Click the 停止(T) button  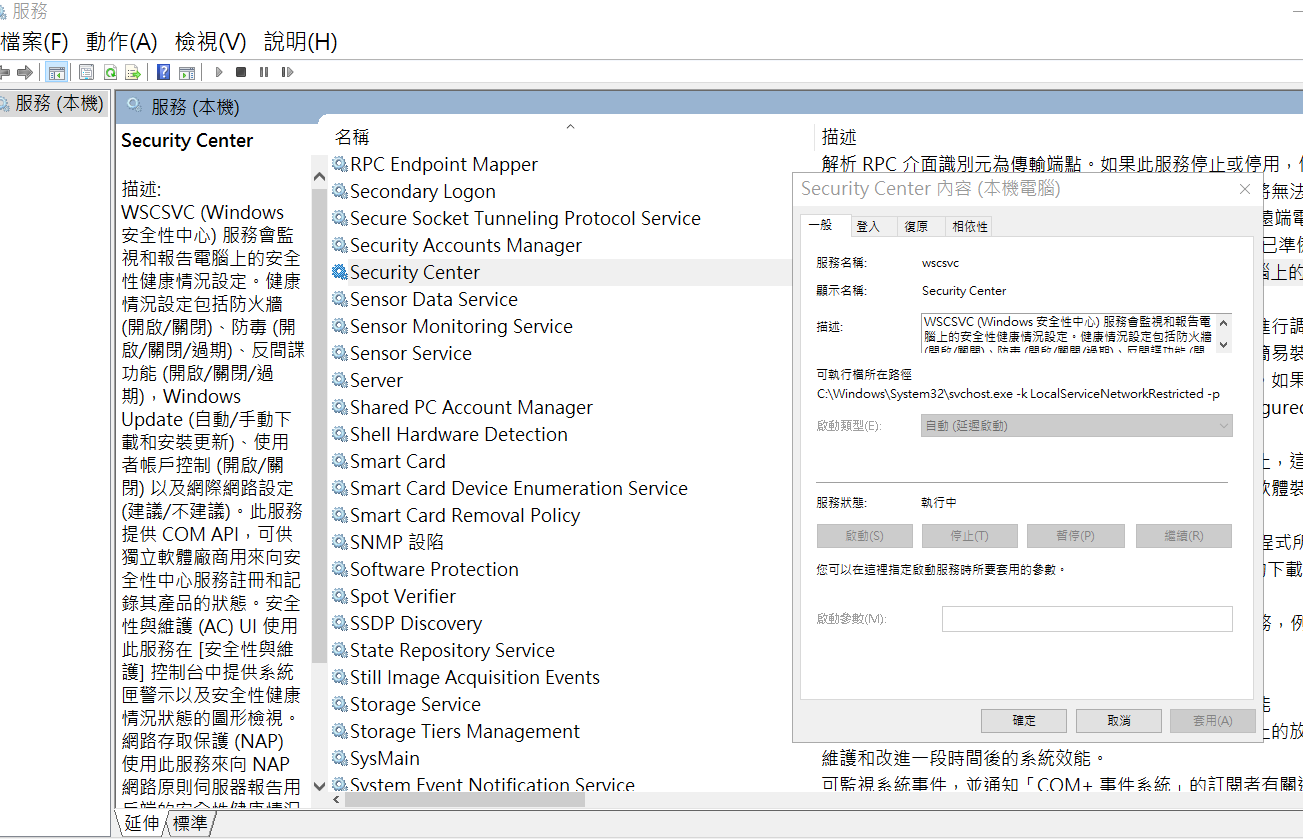(969, 536)
